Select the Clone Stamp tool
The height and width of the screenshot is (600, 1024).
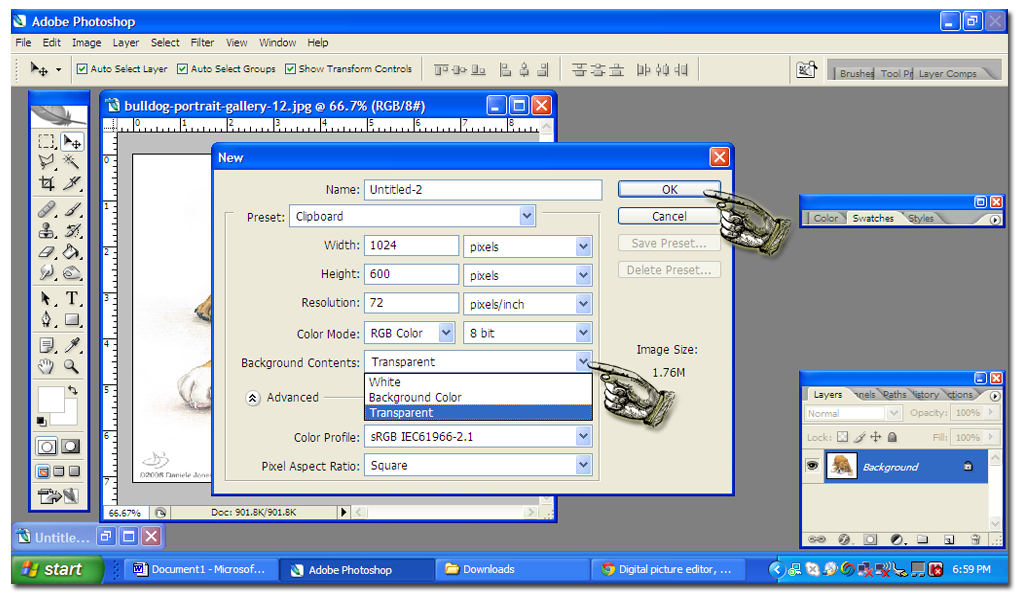(46, 230)
